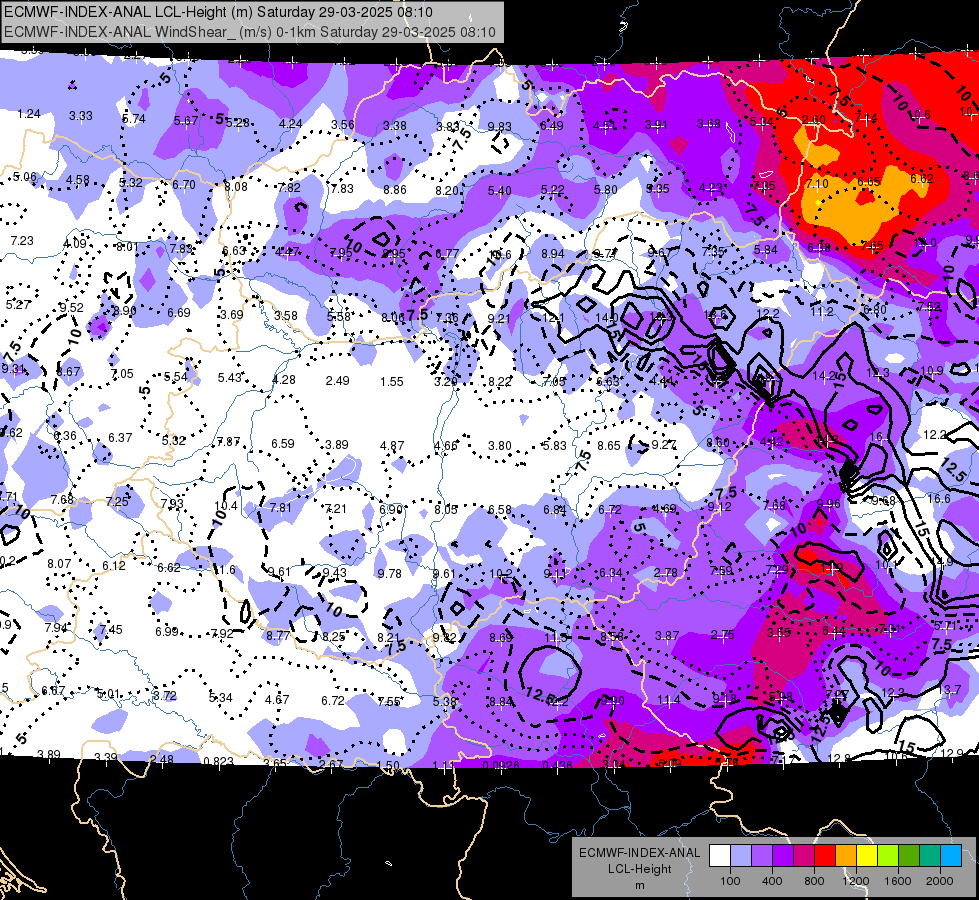Click the wind shear value 7.10
979x900 pixels.
click(x=817, y=184)
